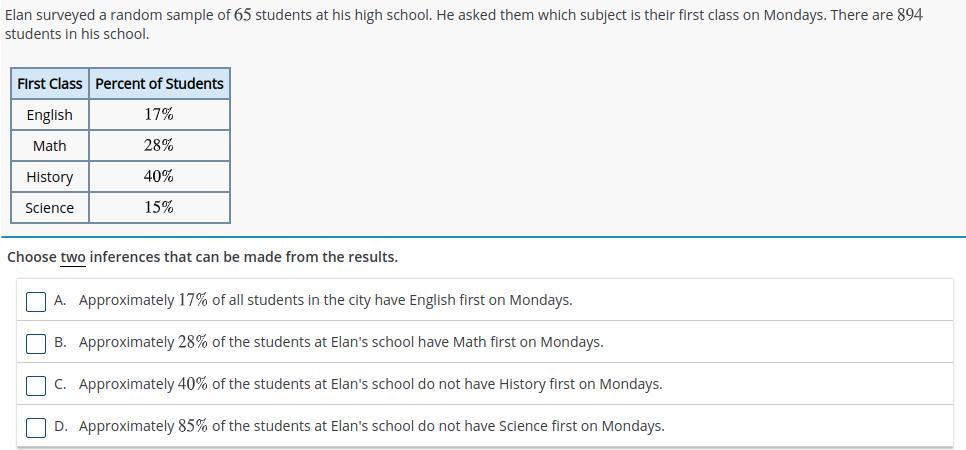Click the History row label in table
The height and width of the screenshot is (450, 966).
(50, 177)
